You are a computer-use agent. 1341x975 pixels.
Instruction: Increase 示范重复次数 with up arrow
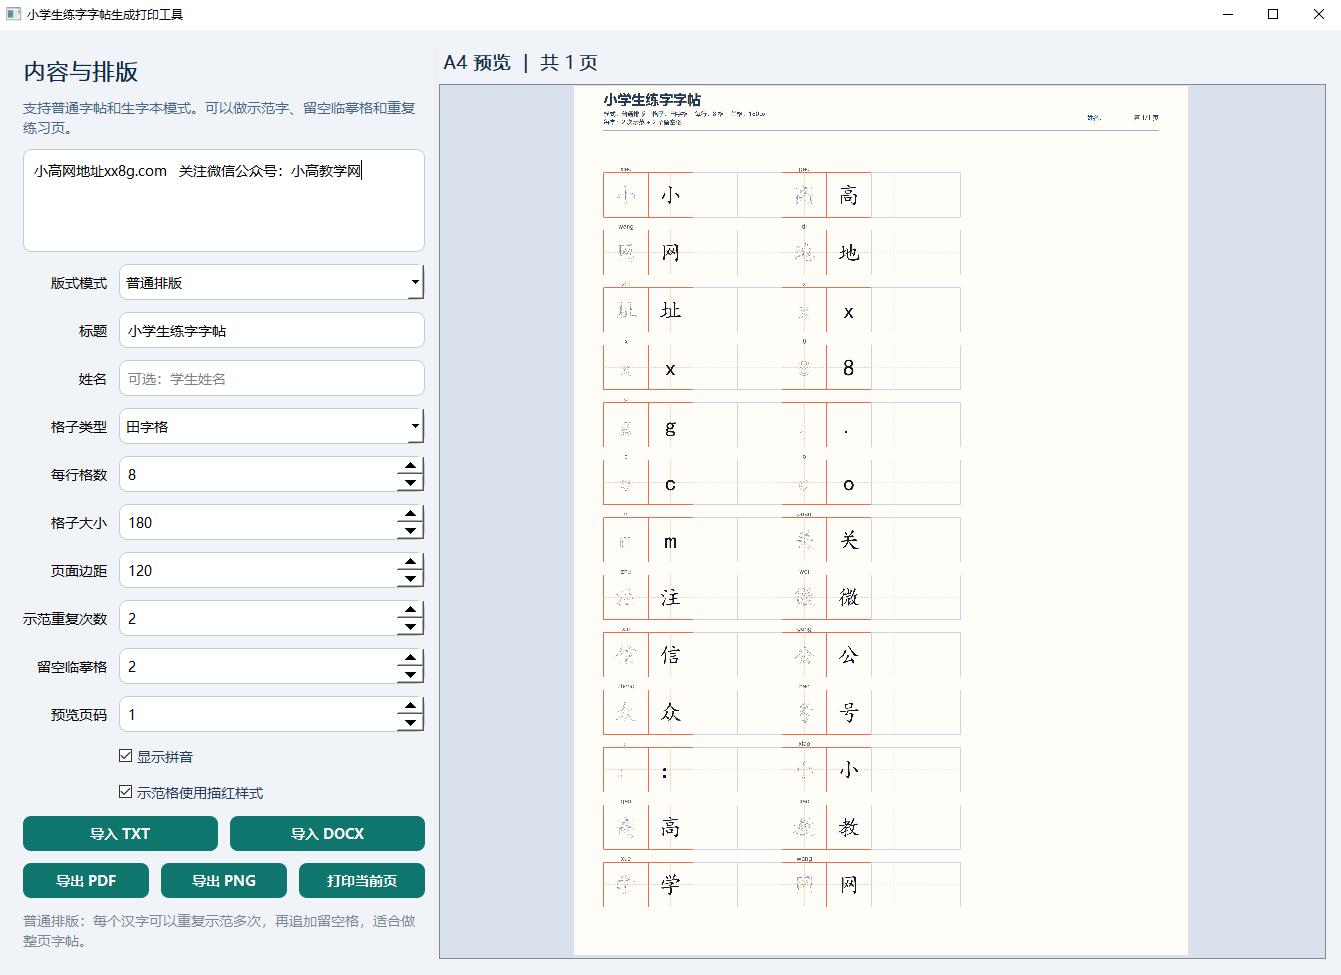410,610
